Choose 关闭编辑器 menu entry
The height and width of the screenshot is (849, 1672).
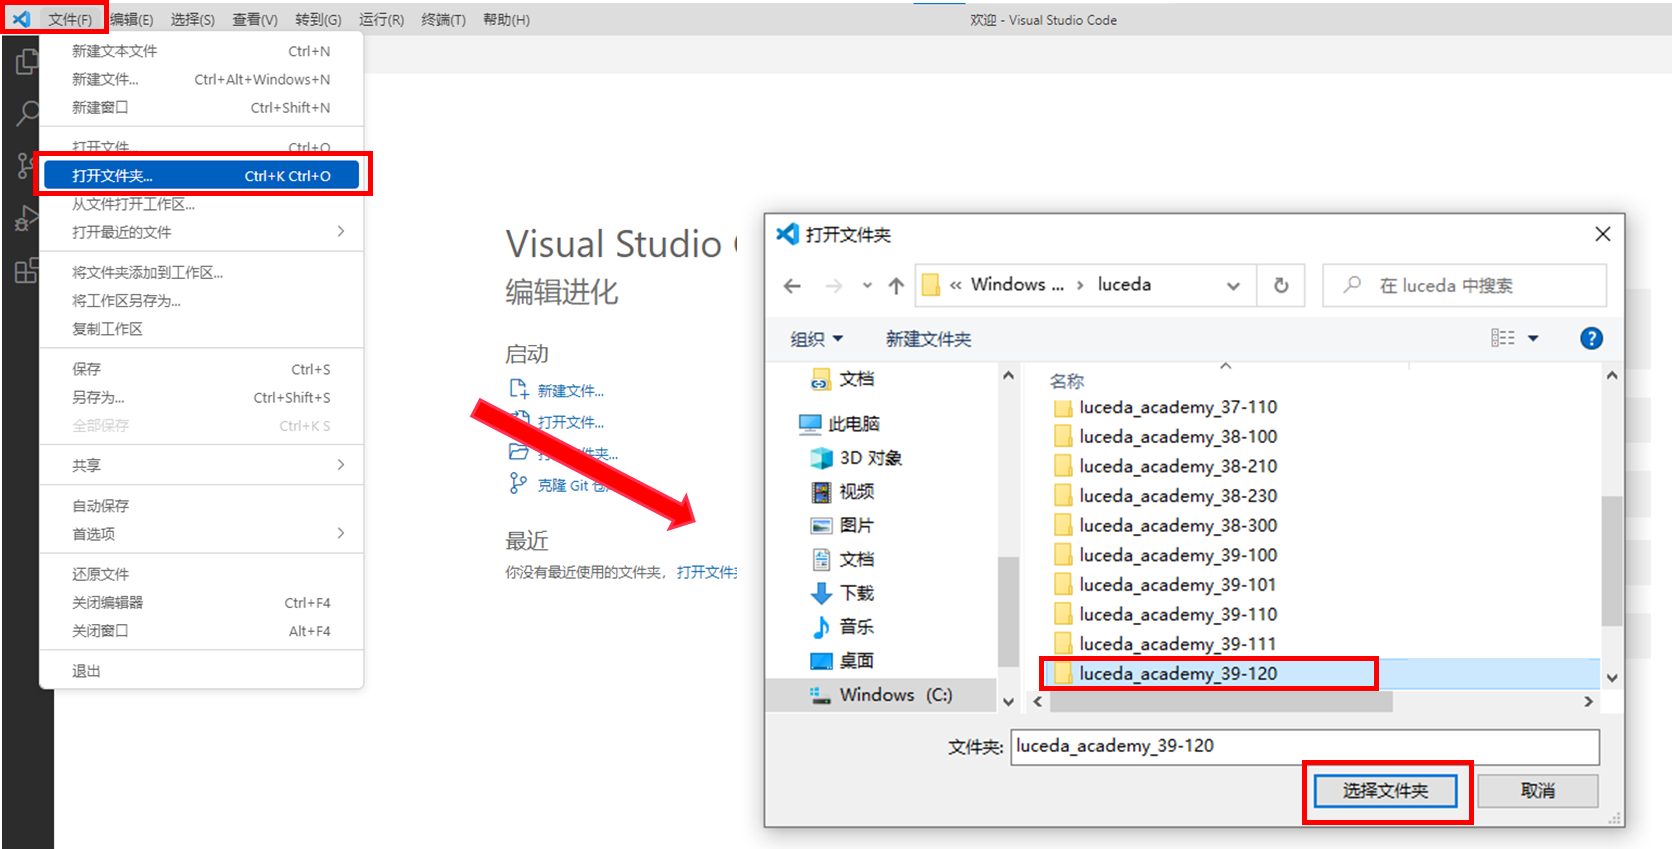pos(201,602)
